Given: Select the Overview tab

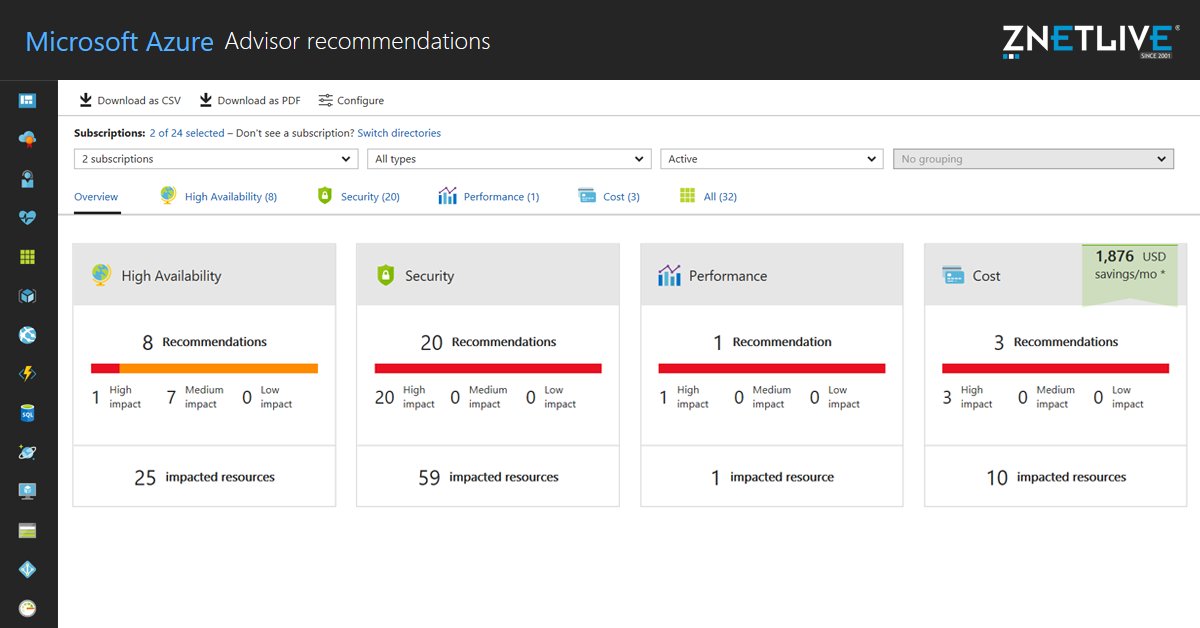Looking at the screenshot, I should tap(96, 197).
